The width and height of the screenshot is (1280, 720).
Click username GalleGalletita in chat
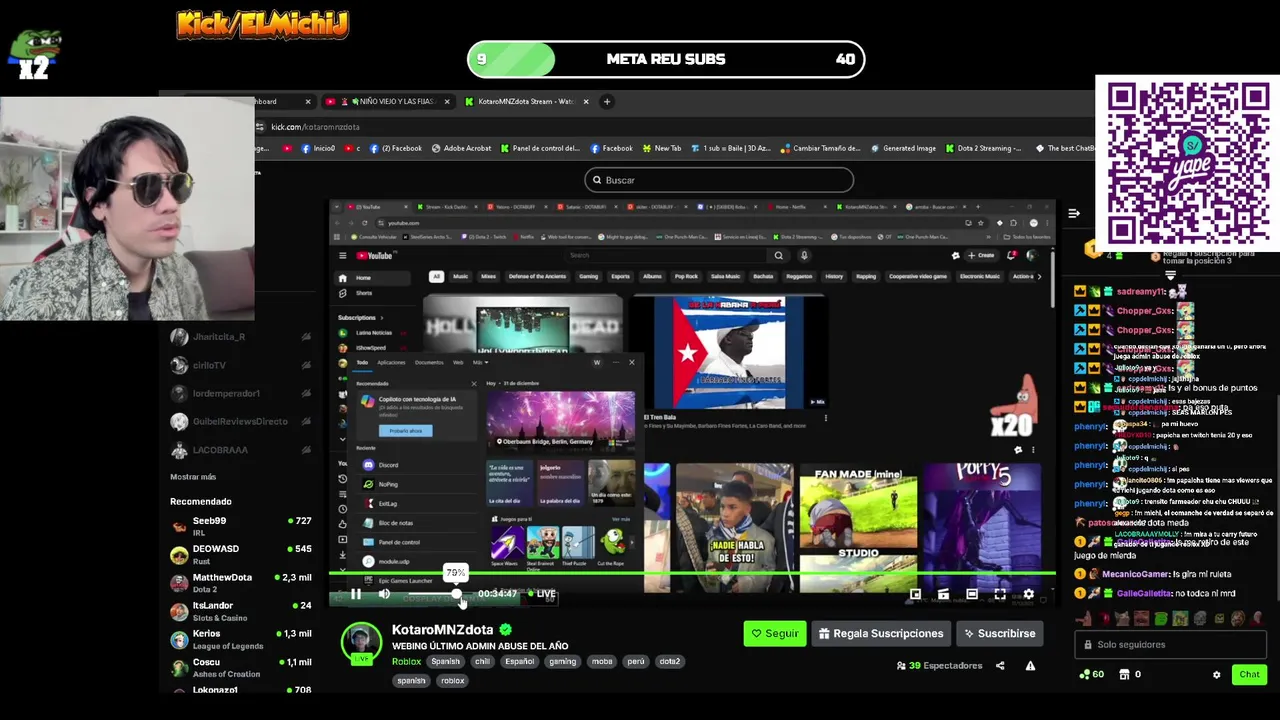(x=1144, y=593)
